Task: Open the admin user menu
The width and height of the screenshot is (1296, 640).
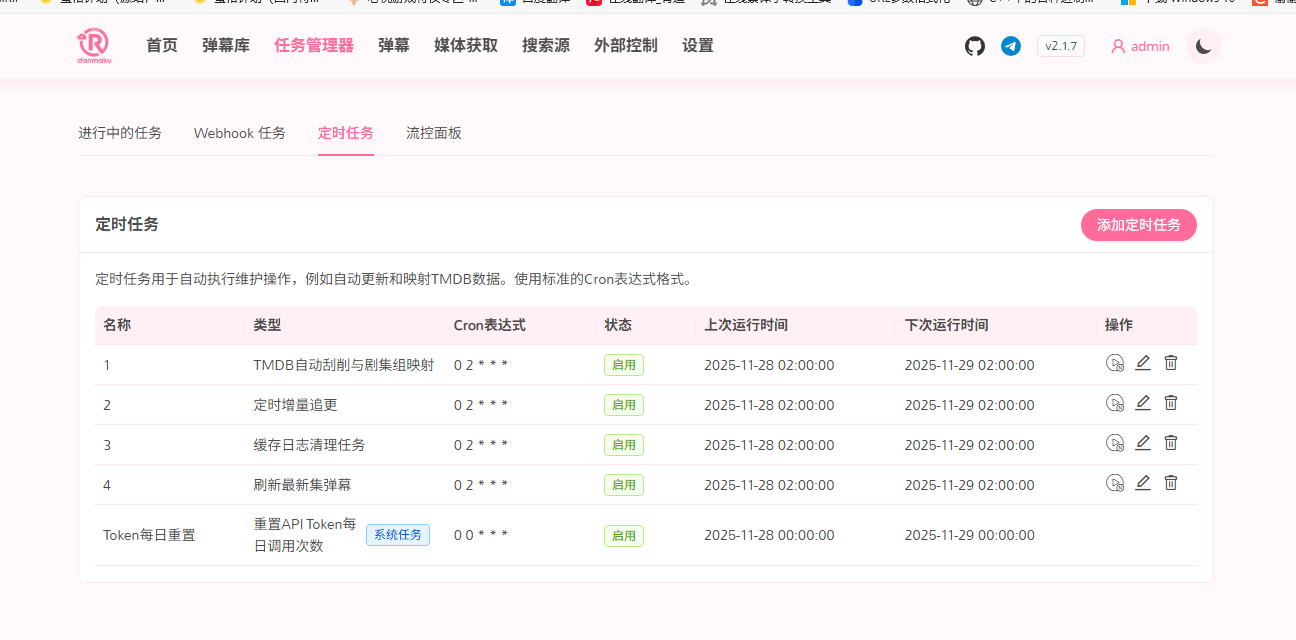Action: click(x=1140, y=45)
